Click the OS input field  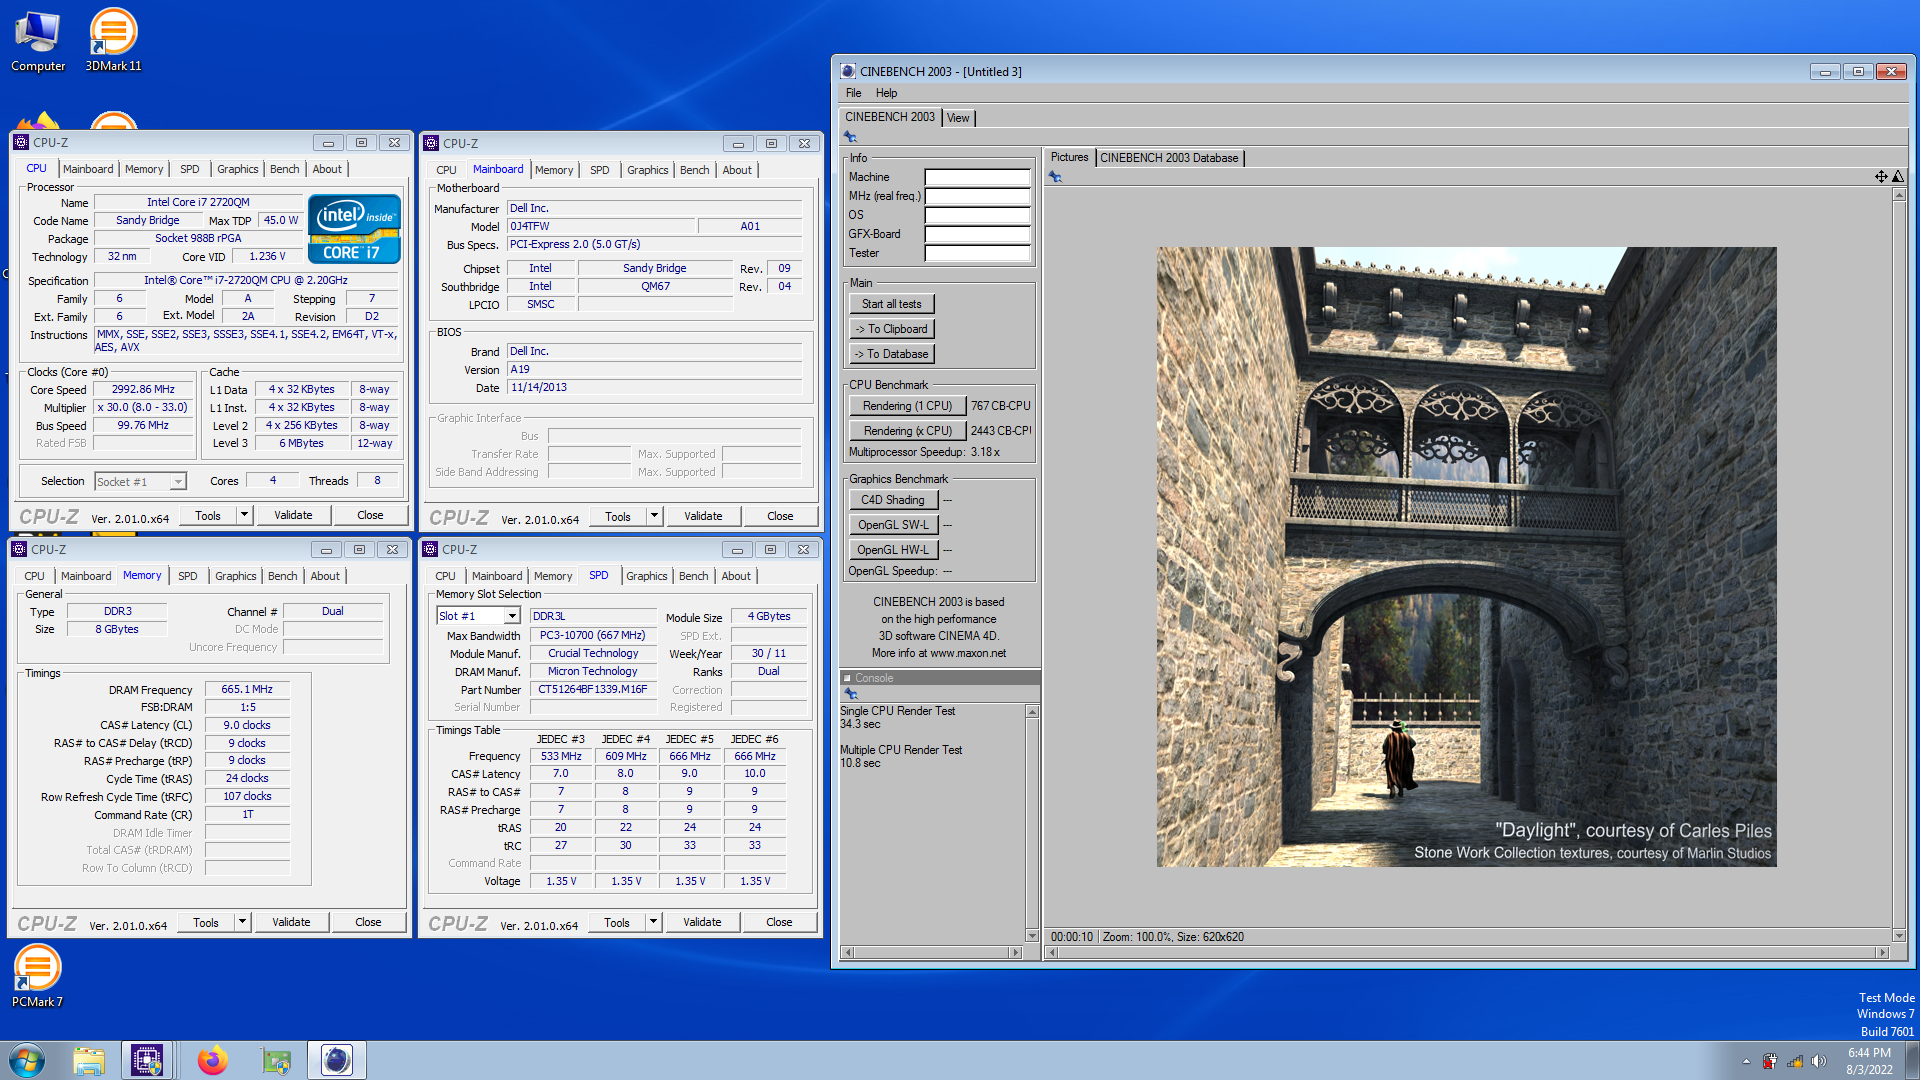coord(977,215)
